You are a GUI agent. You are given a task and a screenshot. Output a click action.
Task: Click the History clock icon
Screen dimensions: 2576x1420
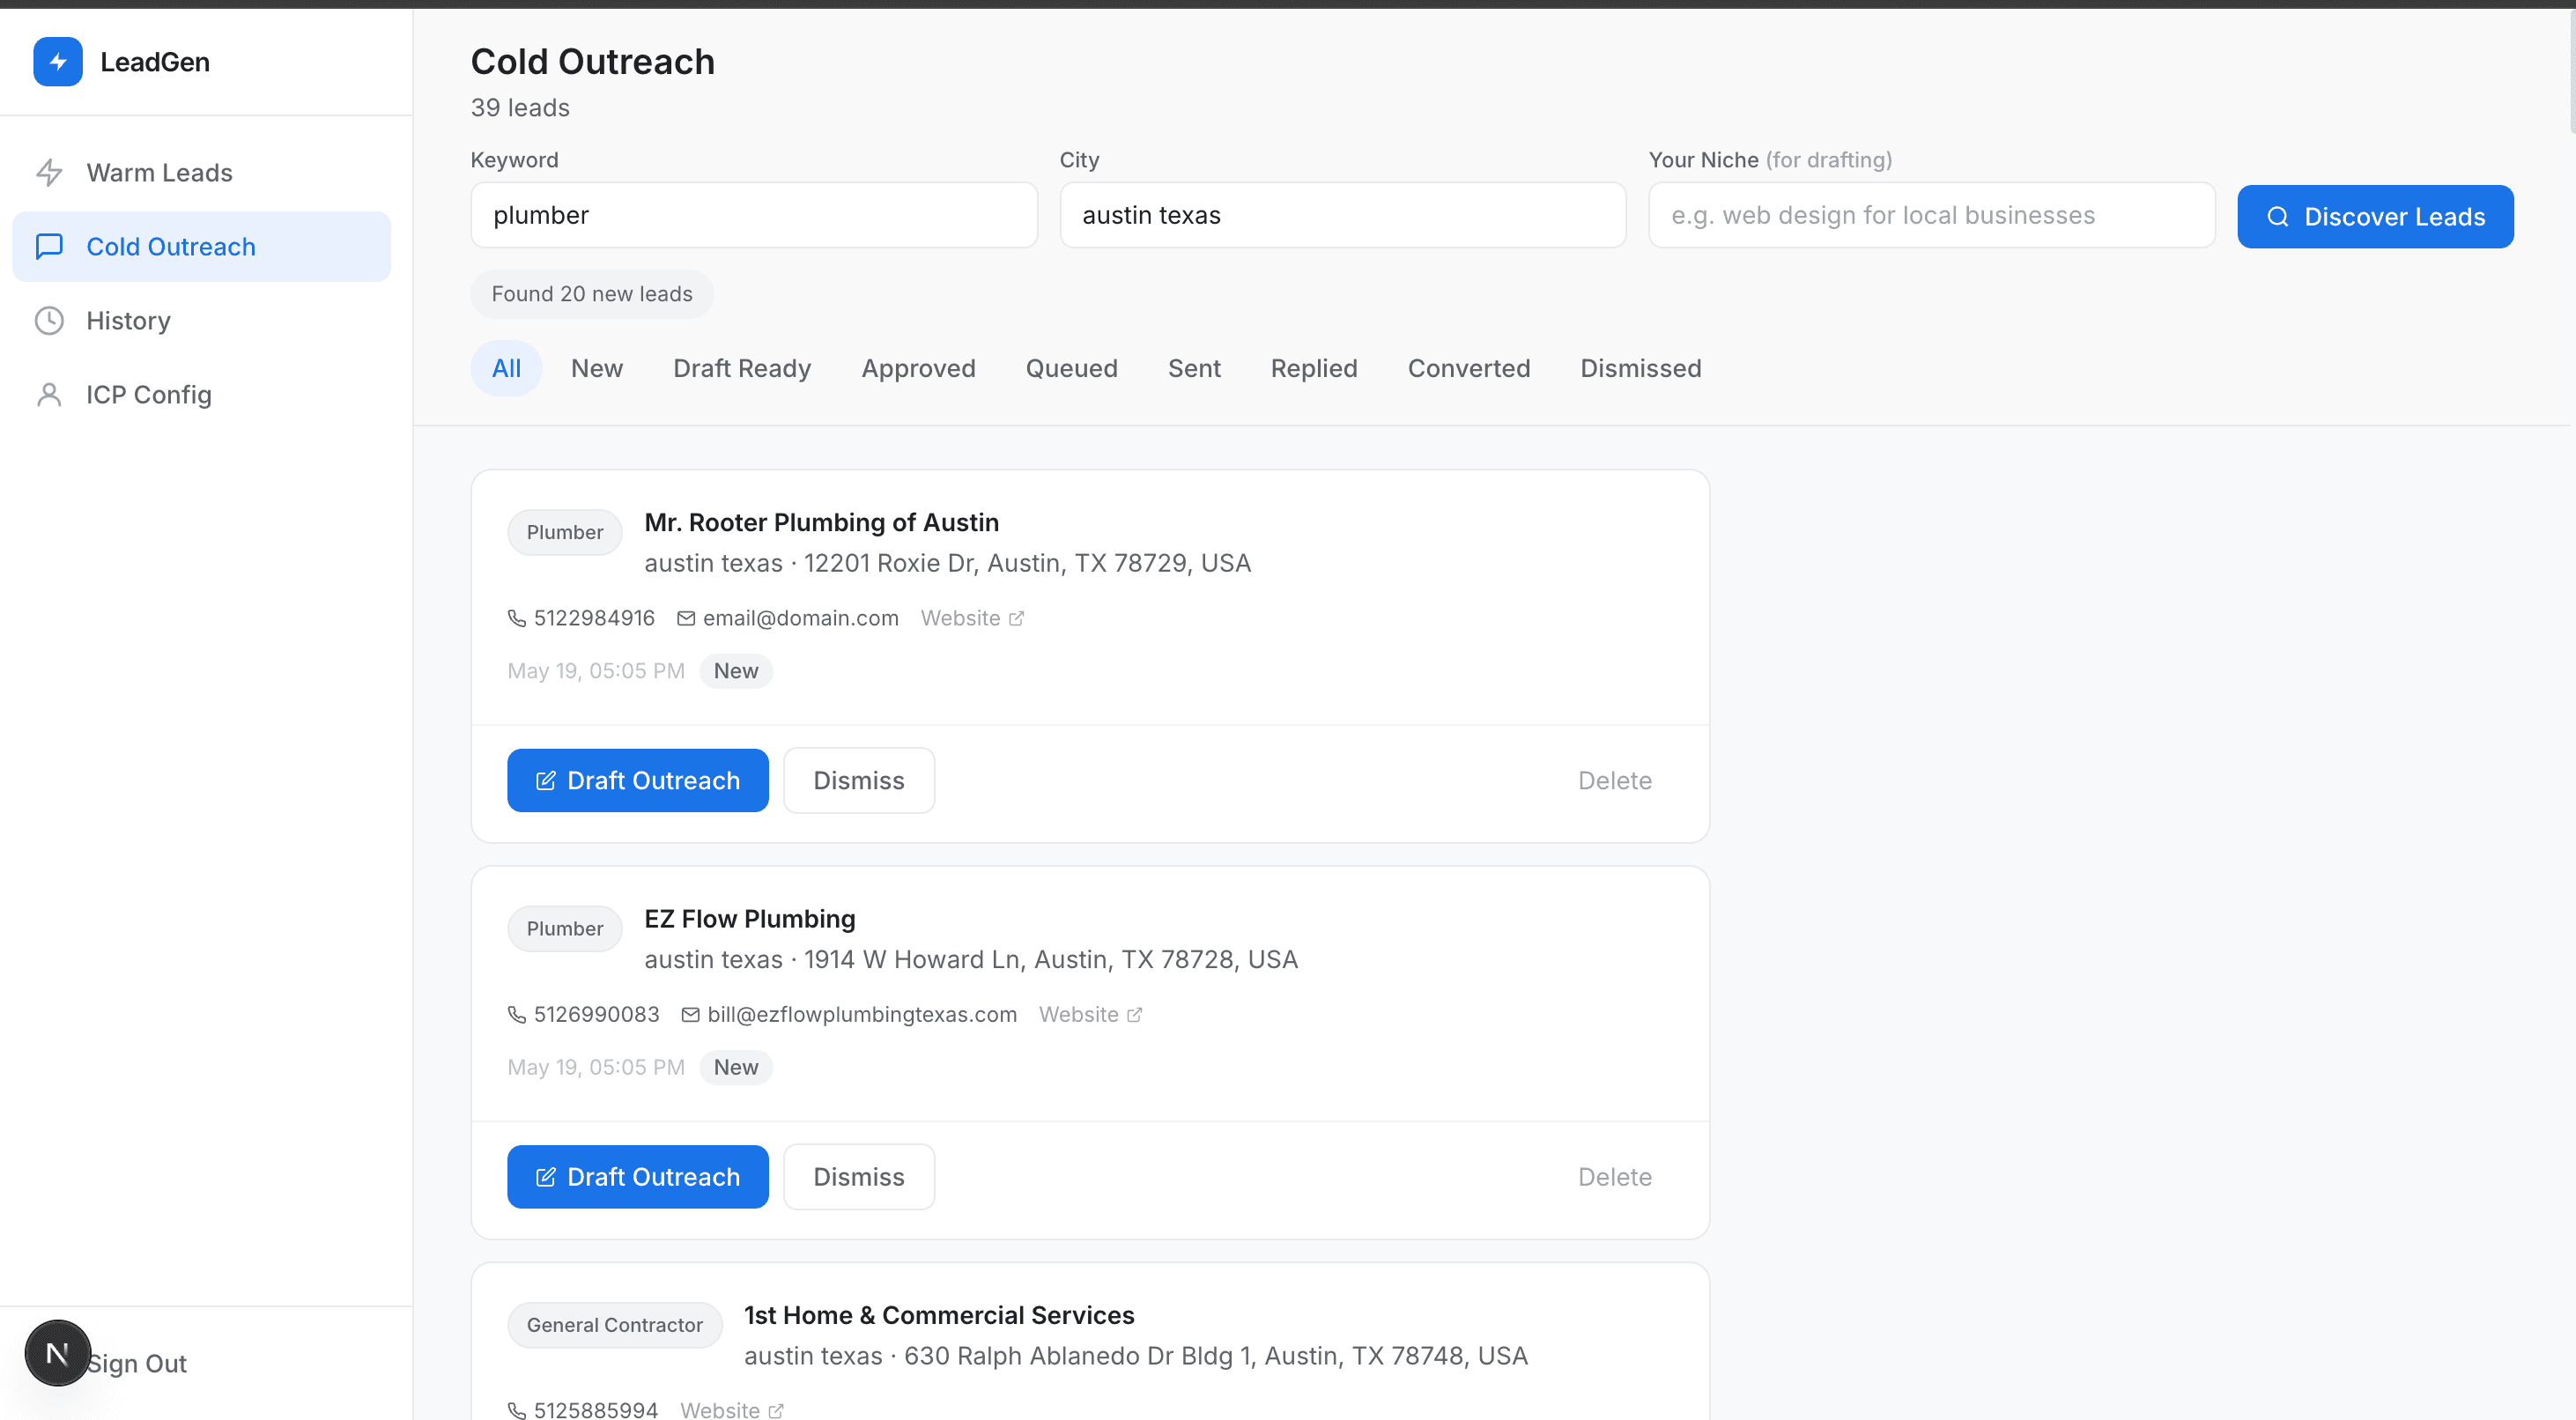pos(49,320)
